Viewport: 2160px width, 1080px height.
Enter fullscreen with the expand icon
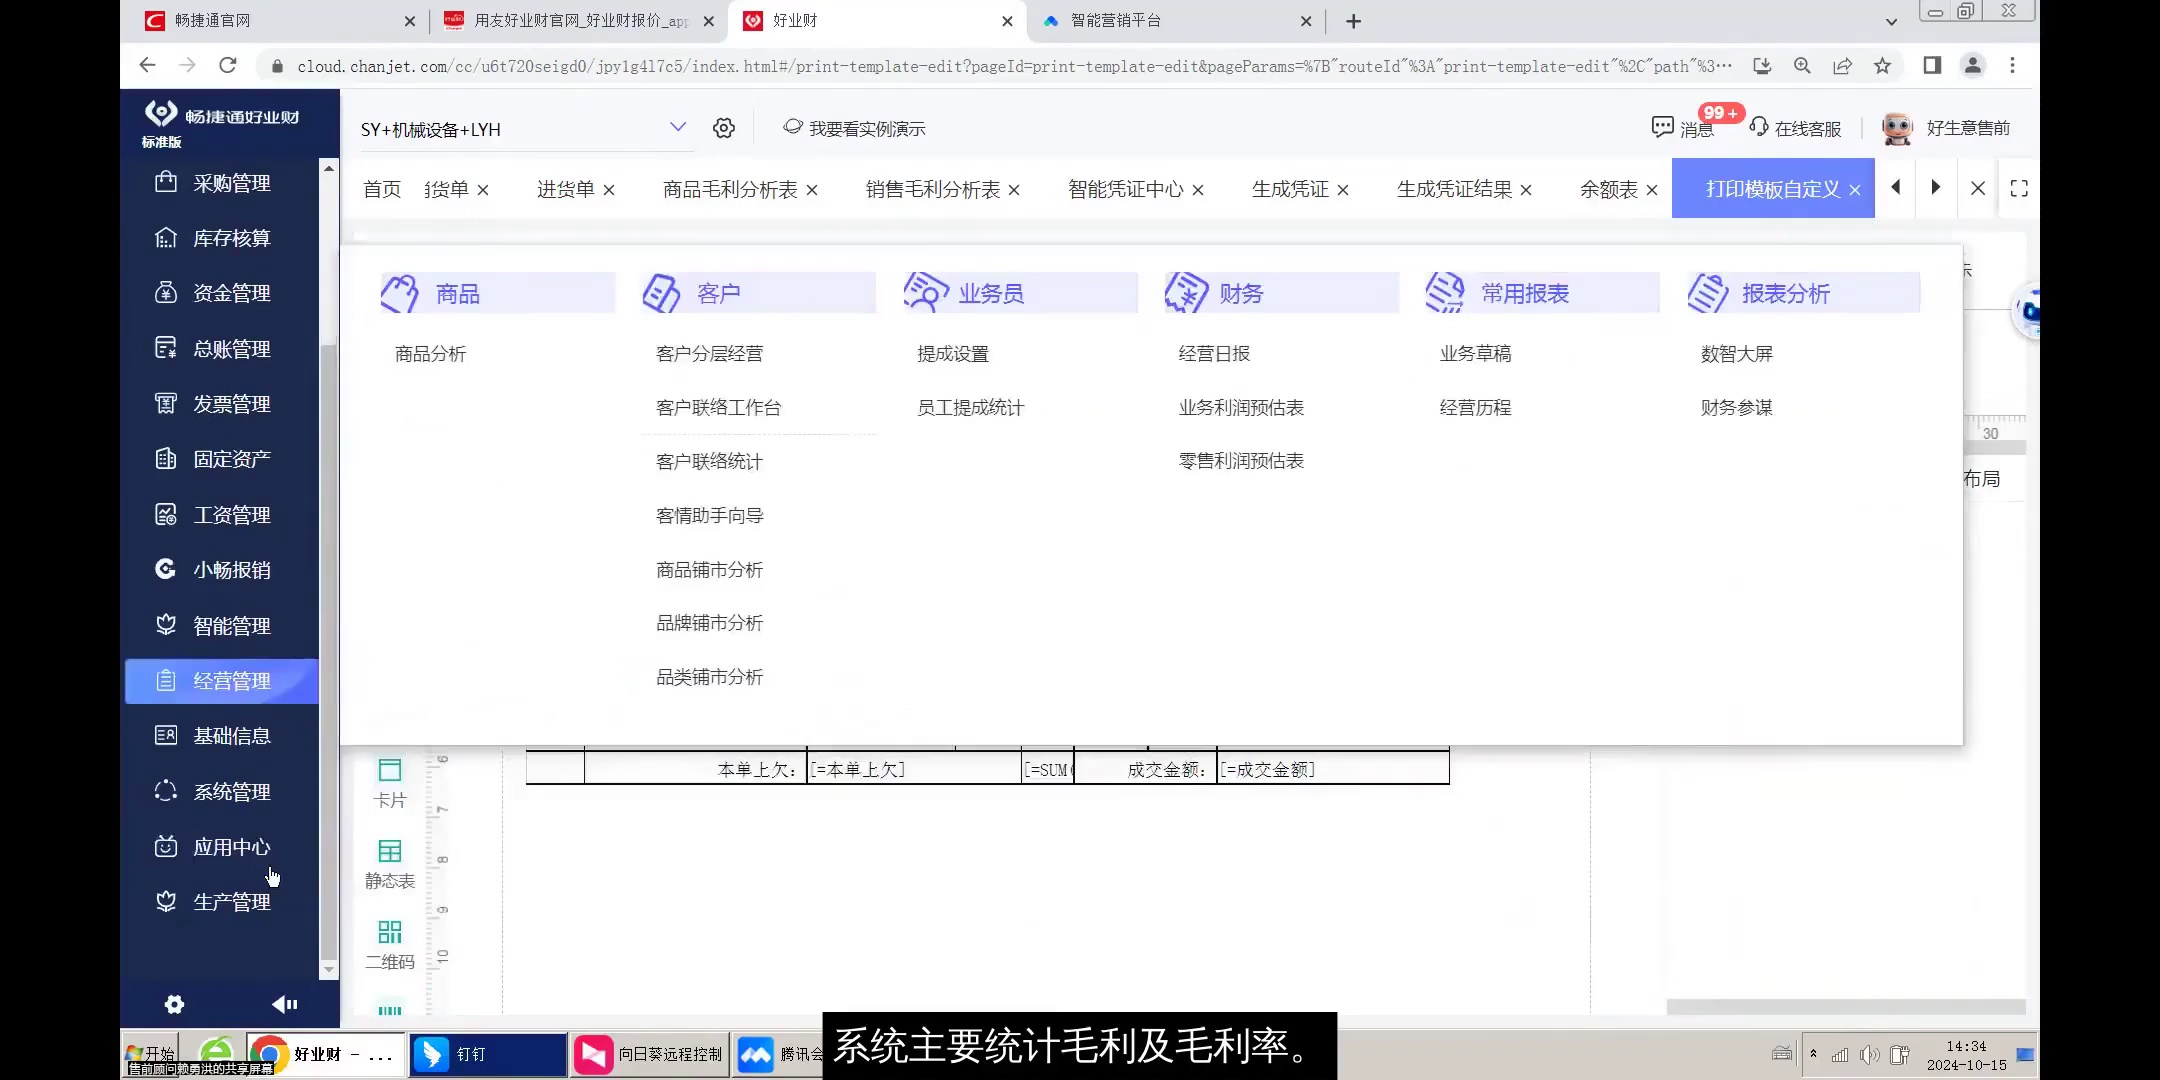[x=2019, y=188]
